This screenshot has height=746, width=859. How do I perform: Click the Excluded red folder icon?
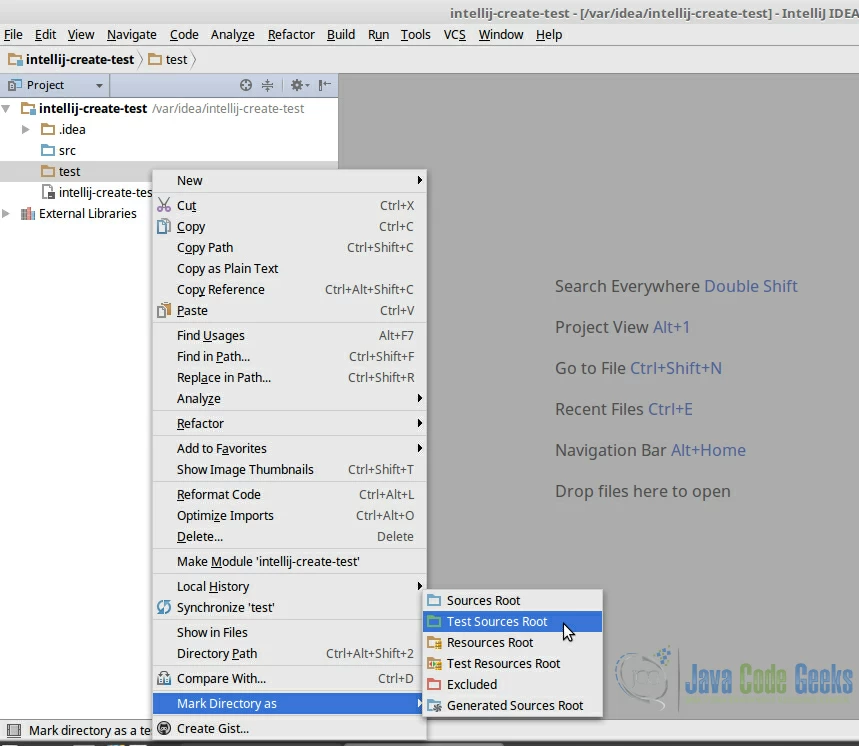pyautogui.click(x=434, y=684)
